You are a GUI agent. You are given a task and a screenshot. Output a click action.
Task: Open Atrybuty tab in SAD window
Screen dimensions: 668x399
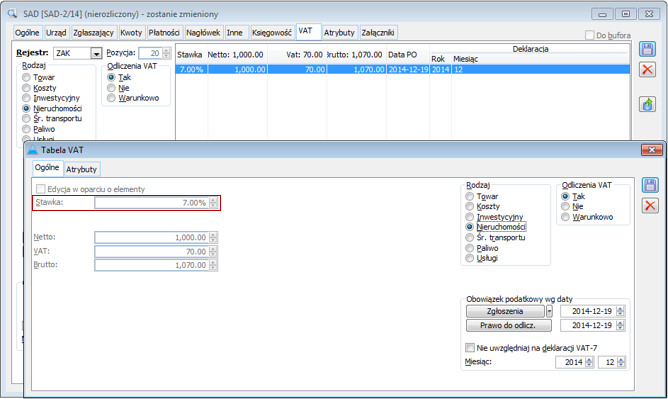click(339, 32)
